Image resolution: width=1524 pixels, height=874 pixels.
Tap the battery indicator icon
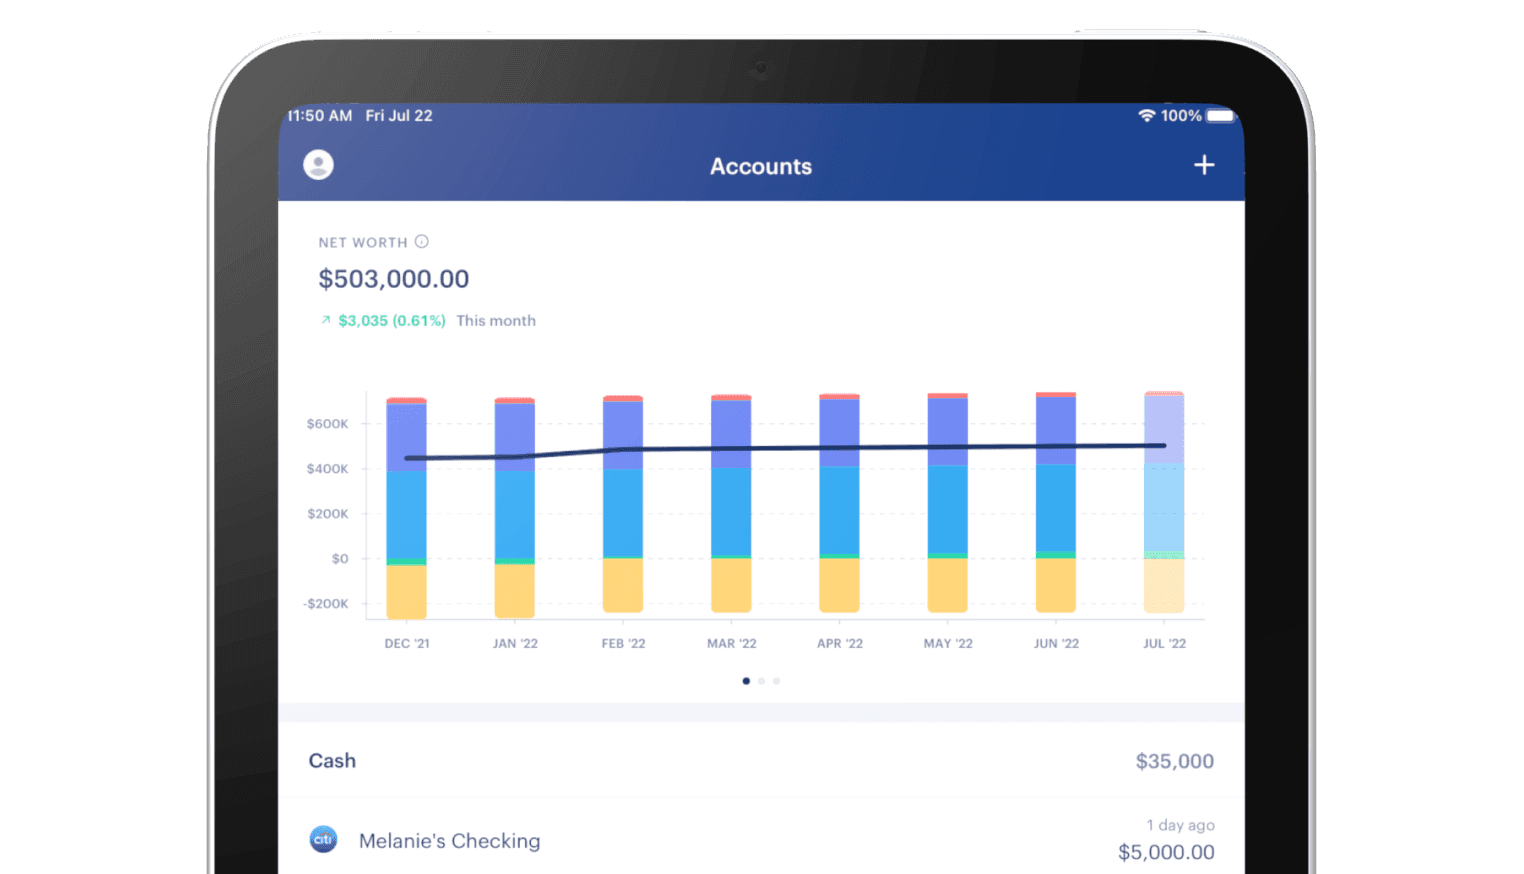pos(1220,115)
